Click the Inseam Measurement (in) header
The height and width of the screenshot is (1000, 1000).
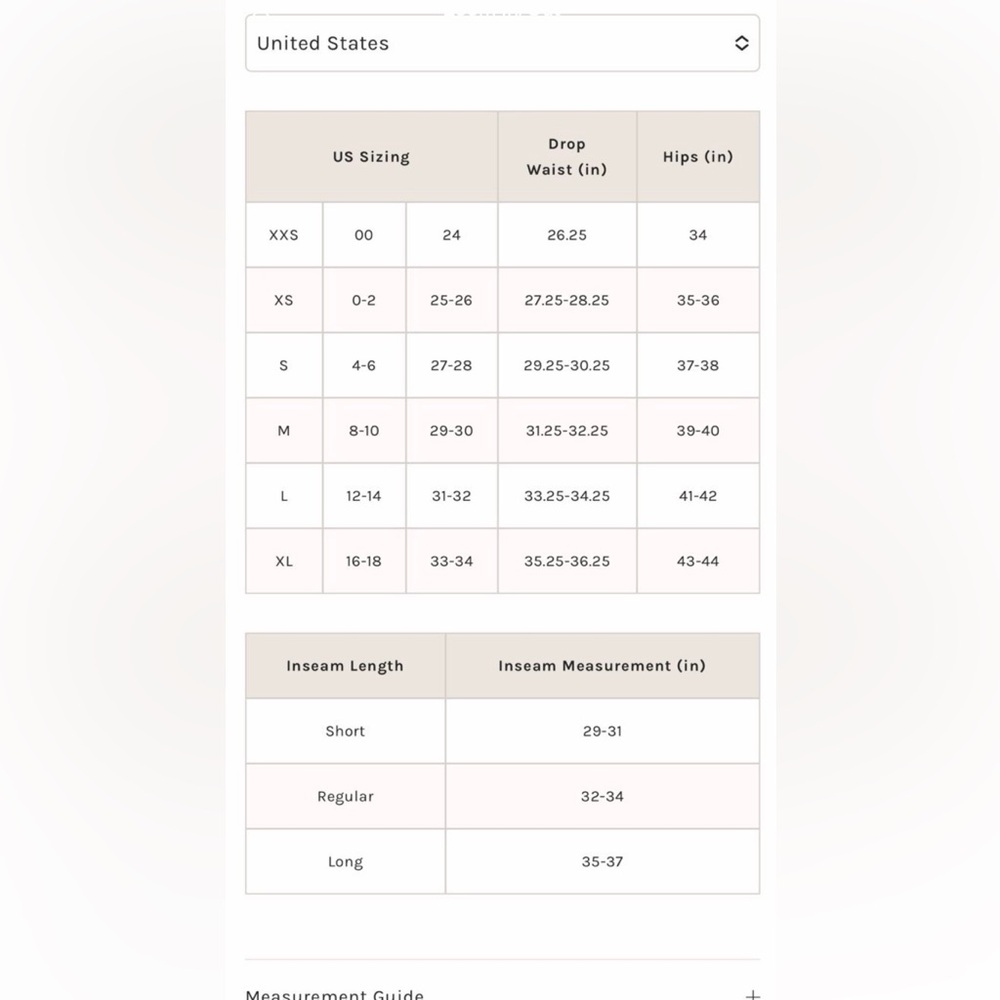click(602, 666)
